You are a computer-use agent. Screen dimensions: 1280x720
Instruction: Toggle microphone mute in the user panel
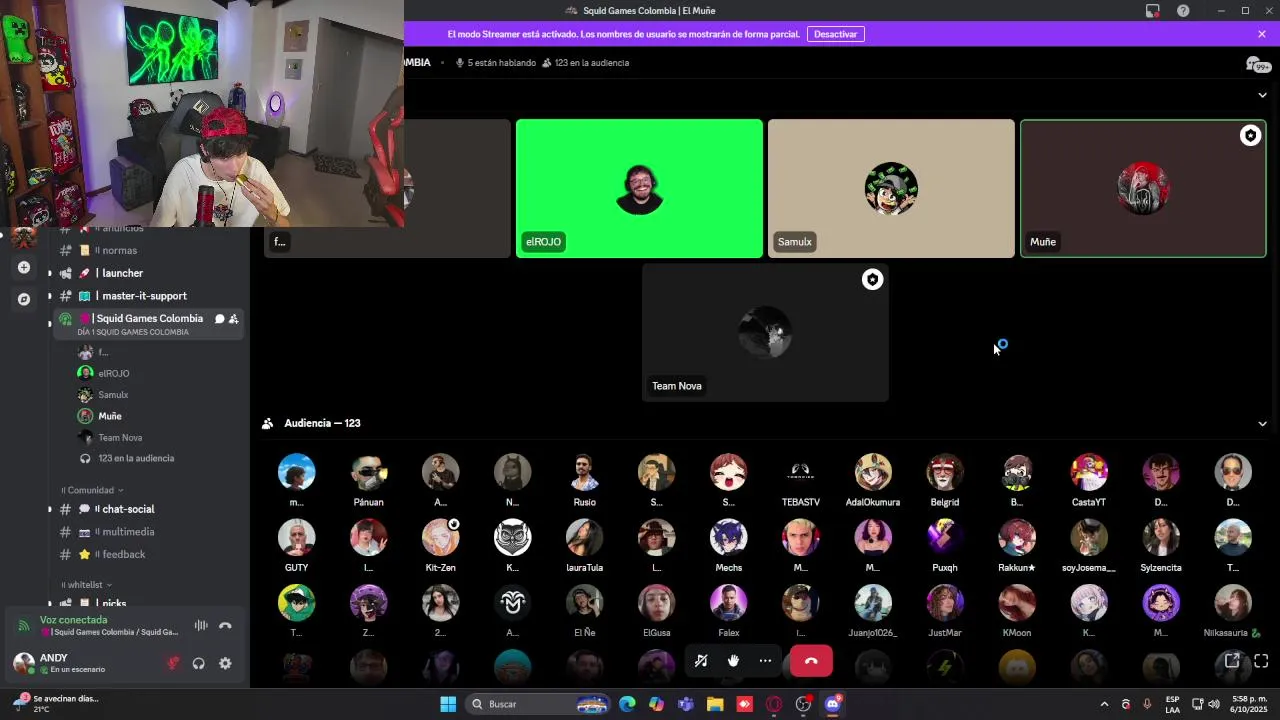pos(173,663)
